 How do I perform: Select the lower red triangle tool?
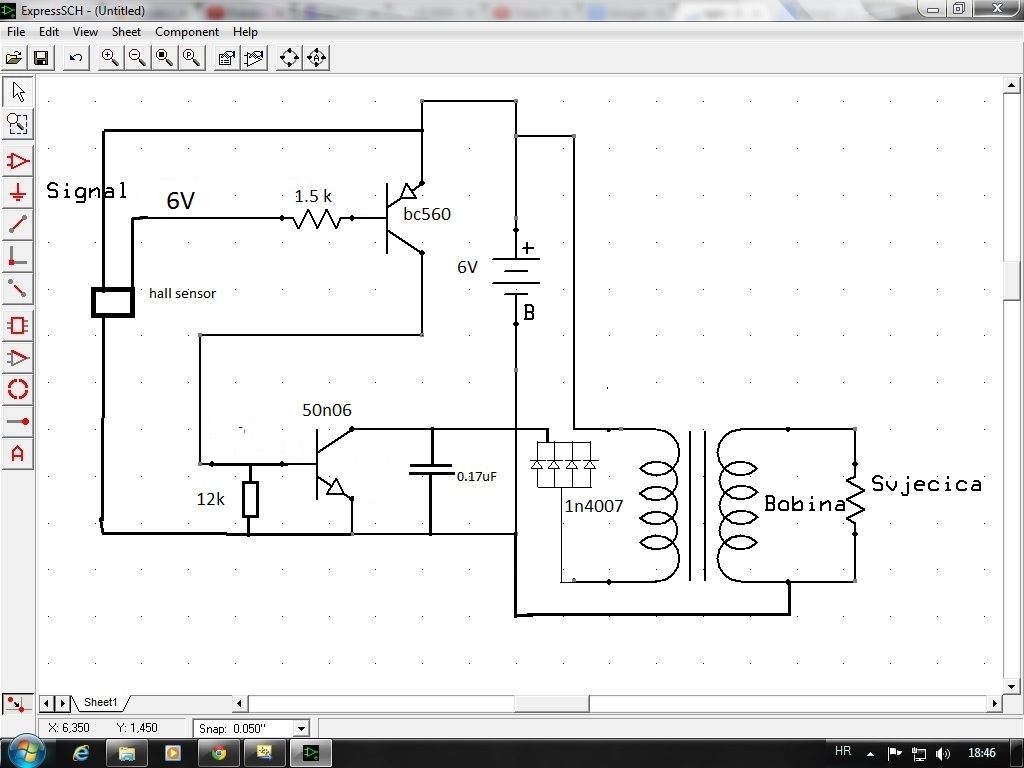18,357
